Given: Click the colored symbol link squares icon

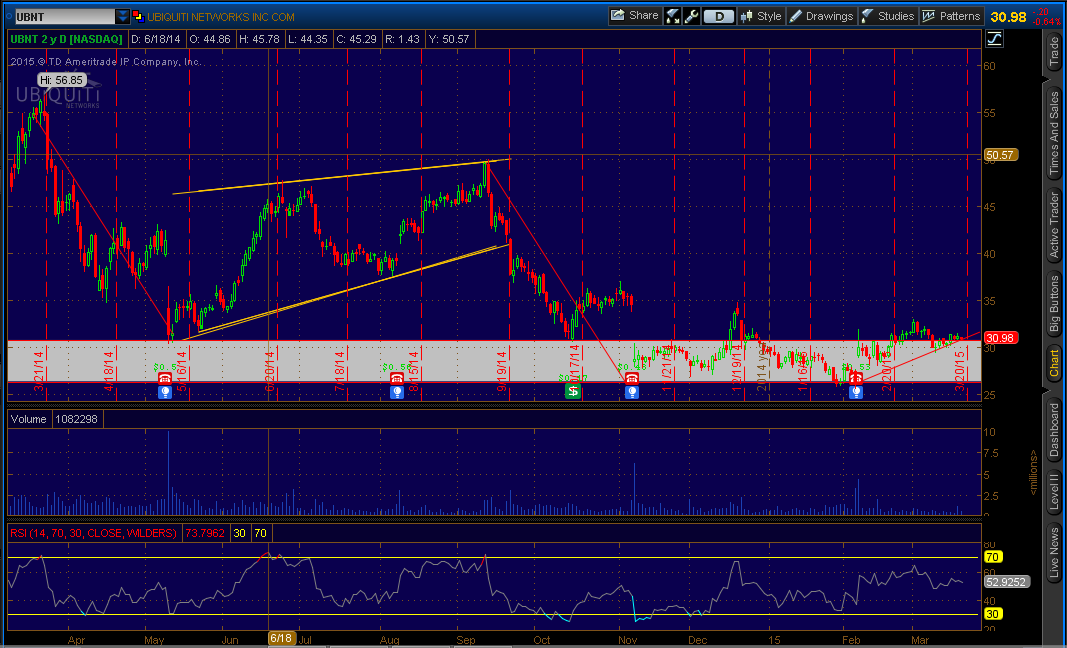Looking at the screenshot, I should (x=138, y=16).
